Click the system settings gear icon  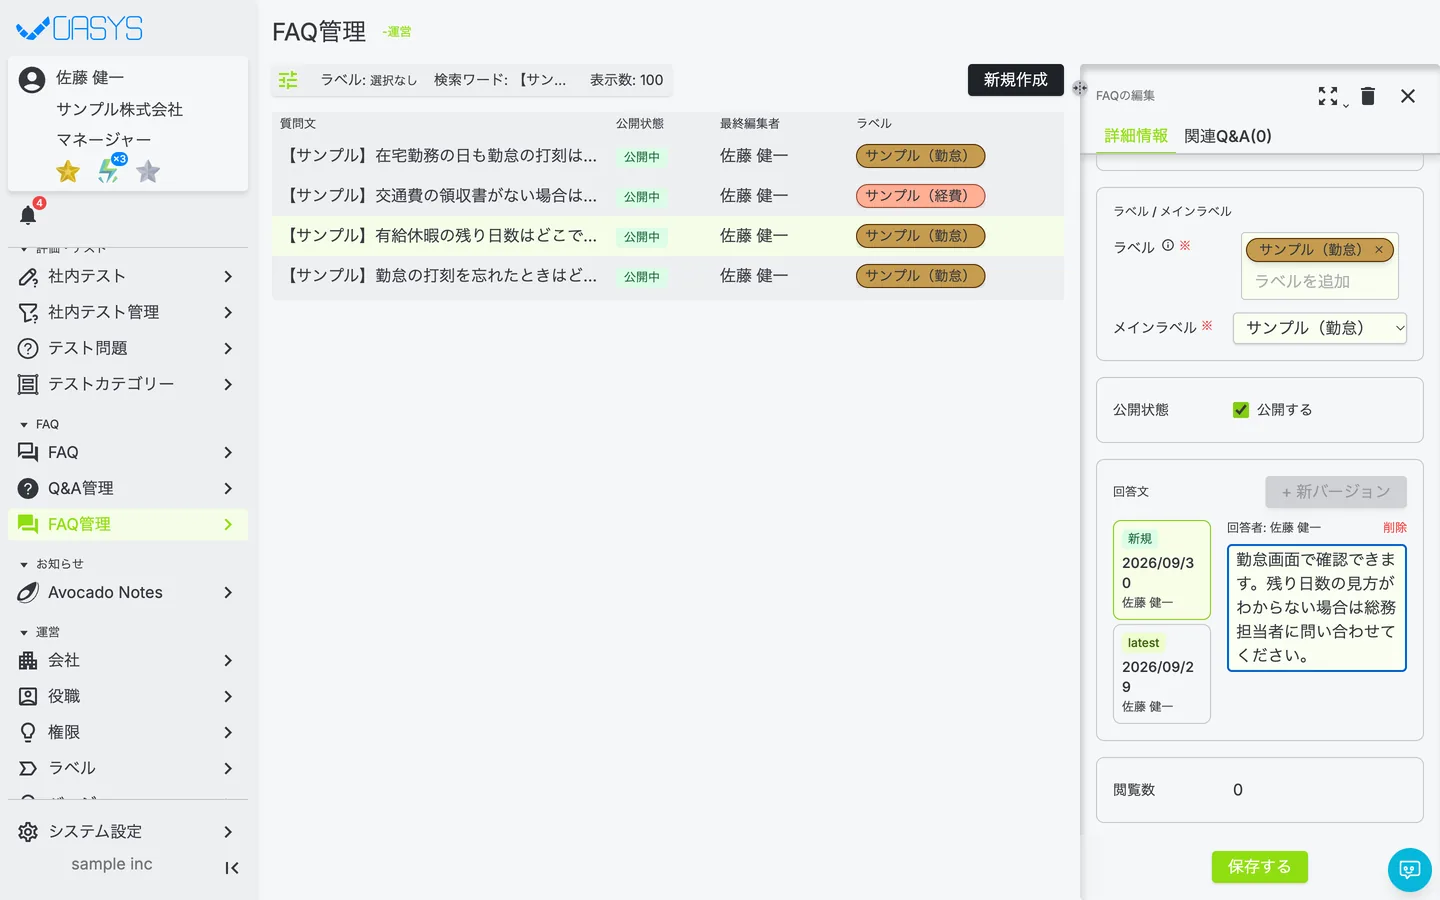pos(28,832)
